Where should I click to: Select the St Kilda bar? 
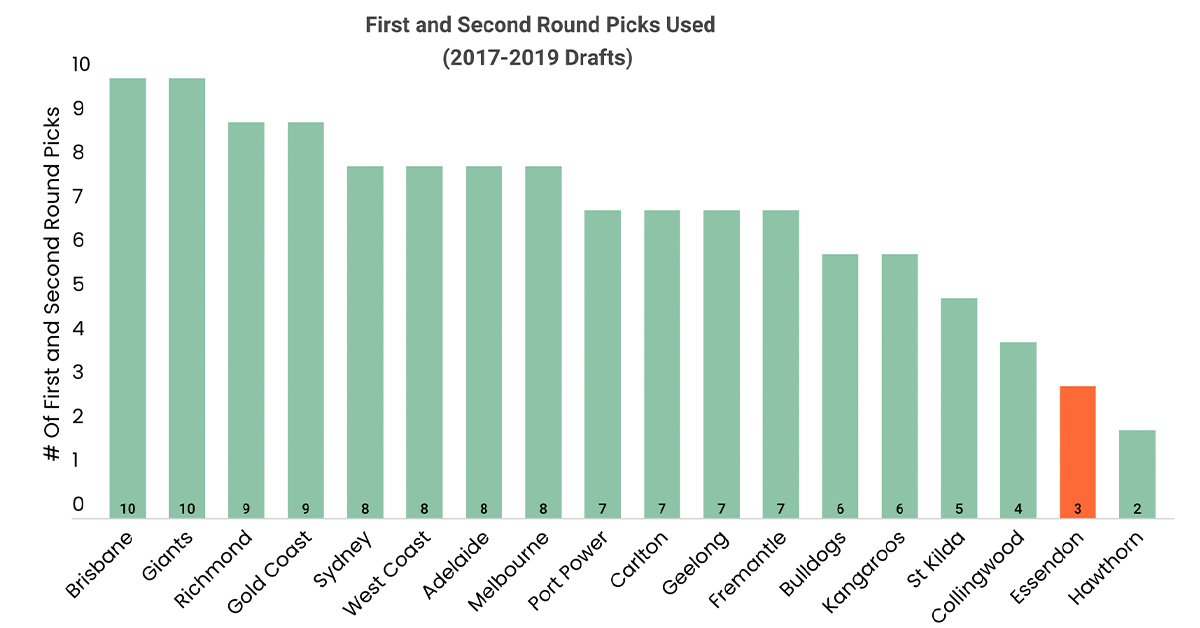[x=958, y=407]
